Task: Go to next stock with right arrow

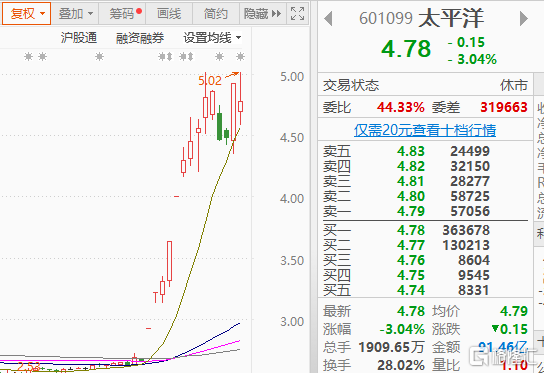Action: pyautogui.click(x=524, y=18)
